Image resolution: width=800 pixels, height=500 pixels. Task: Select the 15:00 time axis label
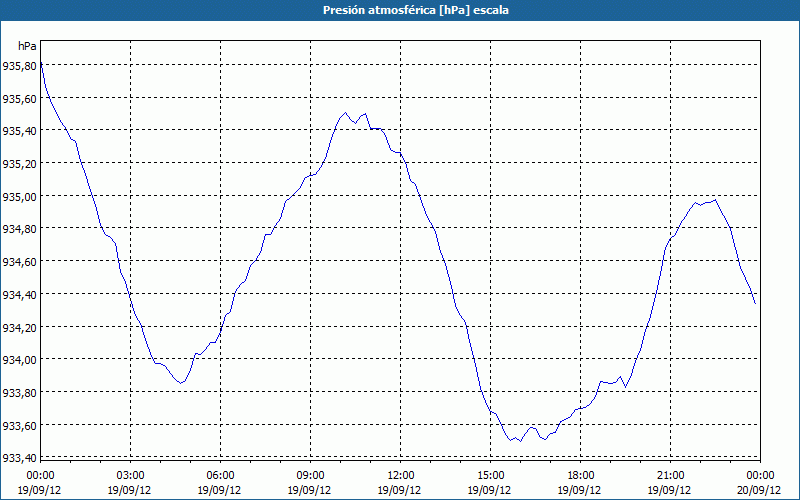(x=490, y=476)
